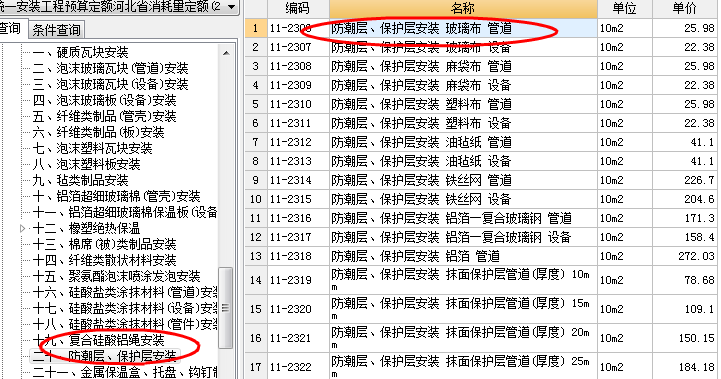Select row number 9 header
The width and height of the screenshot is (721, 379).
[x=255, y=180]
